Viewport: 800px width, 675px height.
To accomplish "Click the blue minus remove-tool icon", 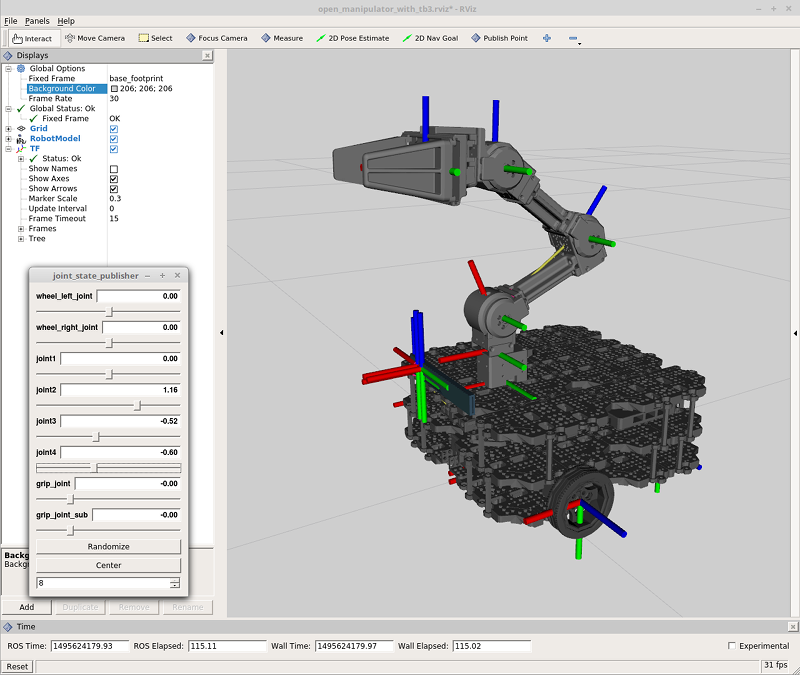I will coord(573,38).
